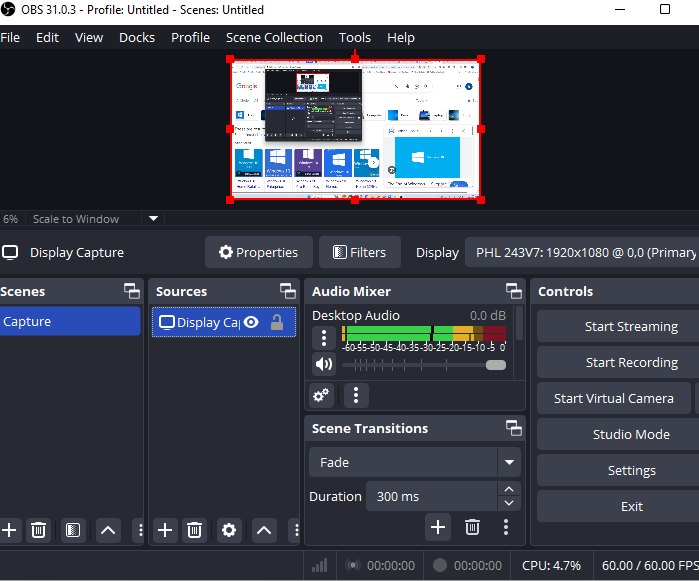Open the Docks menu

click(137, 37)
